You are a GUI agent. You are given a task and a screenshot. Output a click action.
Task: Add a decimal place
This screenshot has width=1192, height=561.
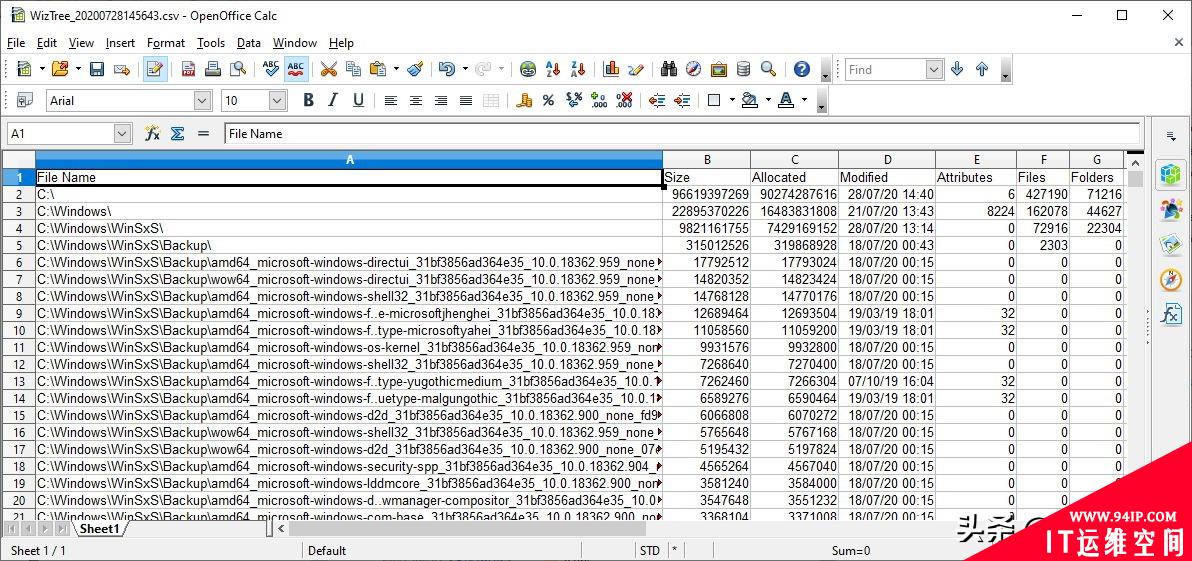[598, 100]
